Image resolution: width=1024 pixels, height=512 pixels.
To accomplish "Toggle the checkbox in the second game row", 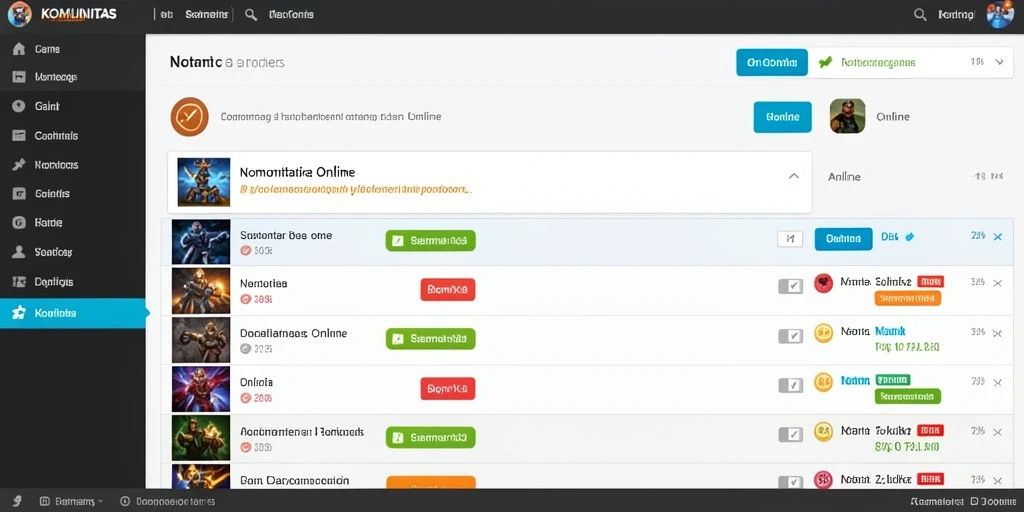I will click(x=791, y=286).
